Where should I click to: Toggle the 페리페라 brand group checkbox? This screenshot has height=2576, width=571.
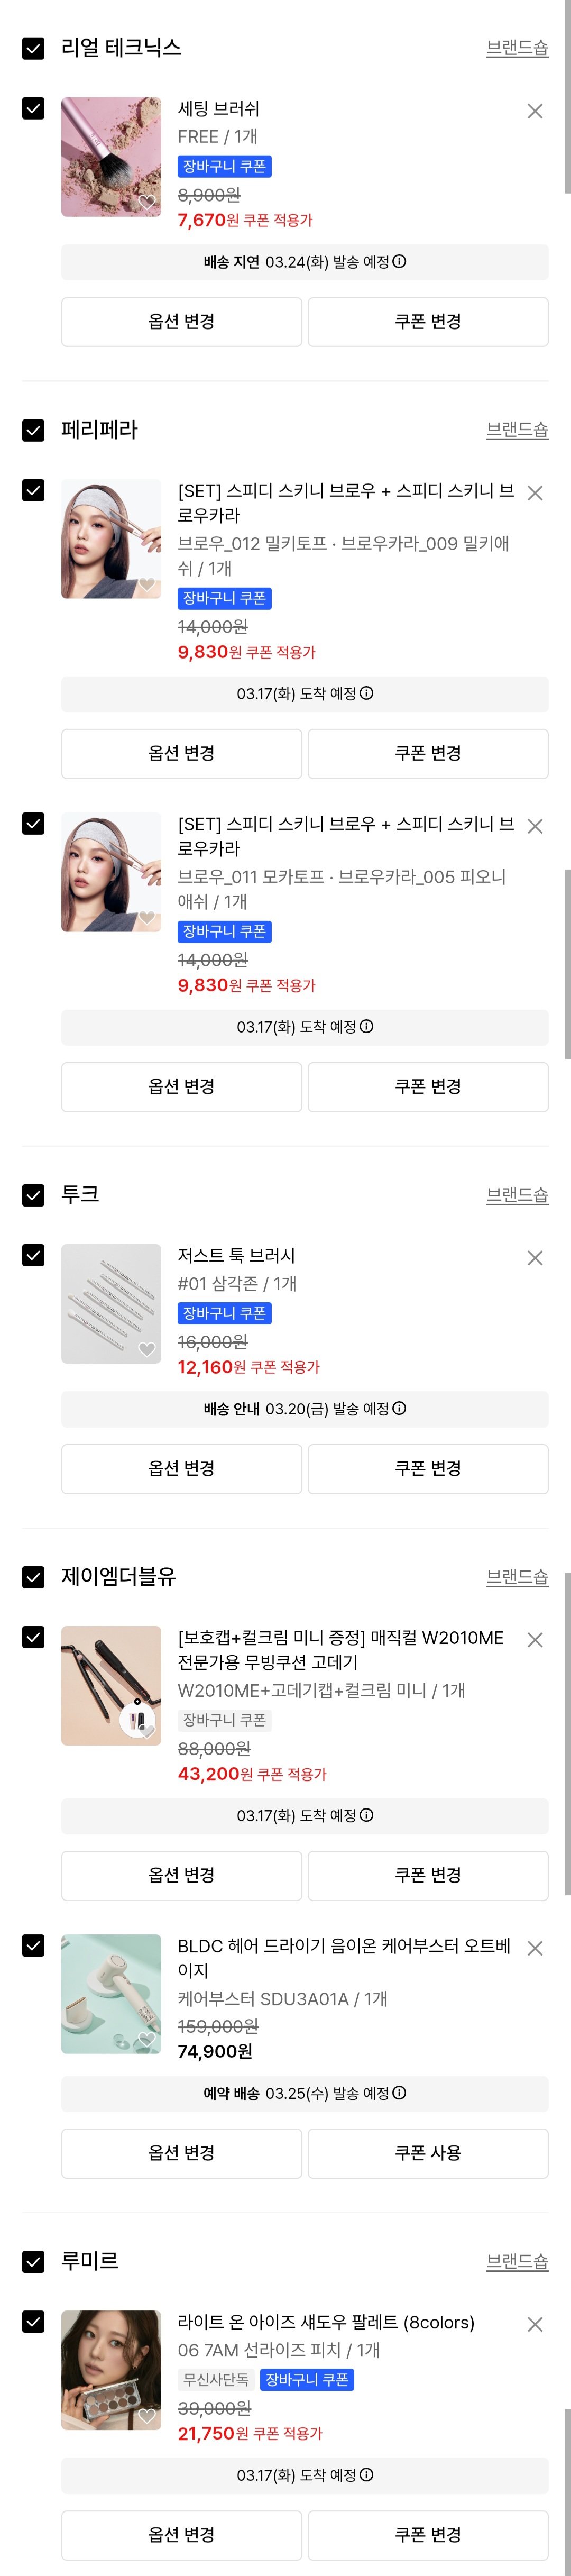pyautogui.click(x=33, y=430)
